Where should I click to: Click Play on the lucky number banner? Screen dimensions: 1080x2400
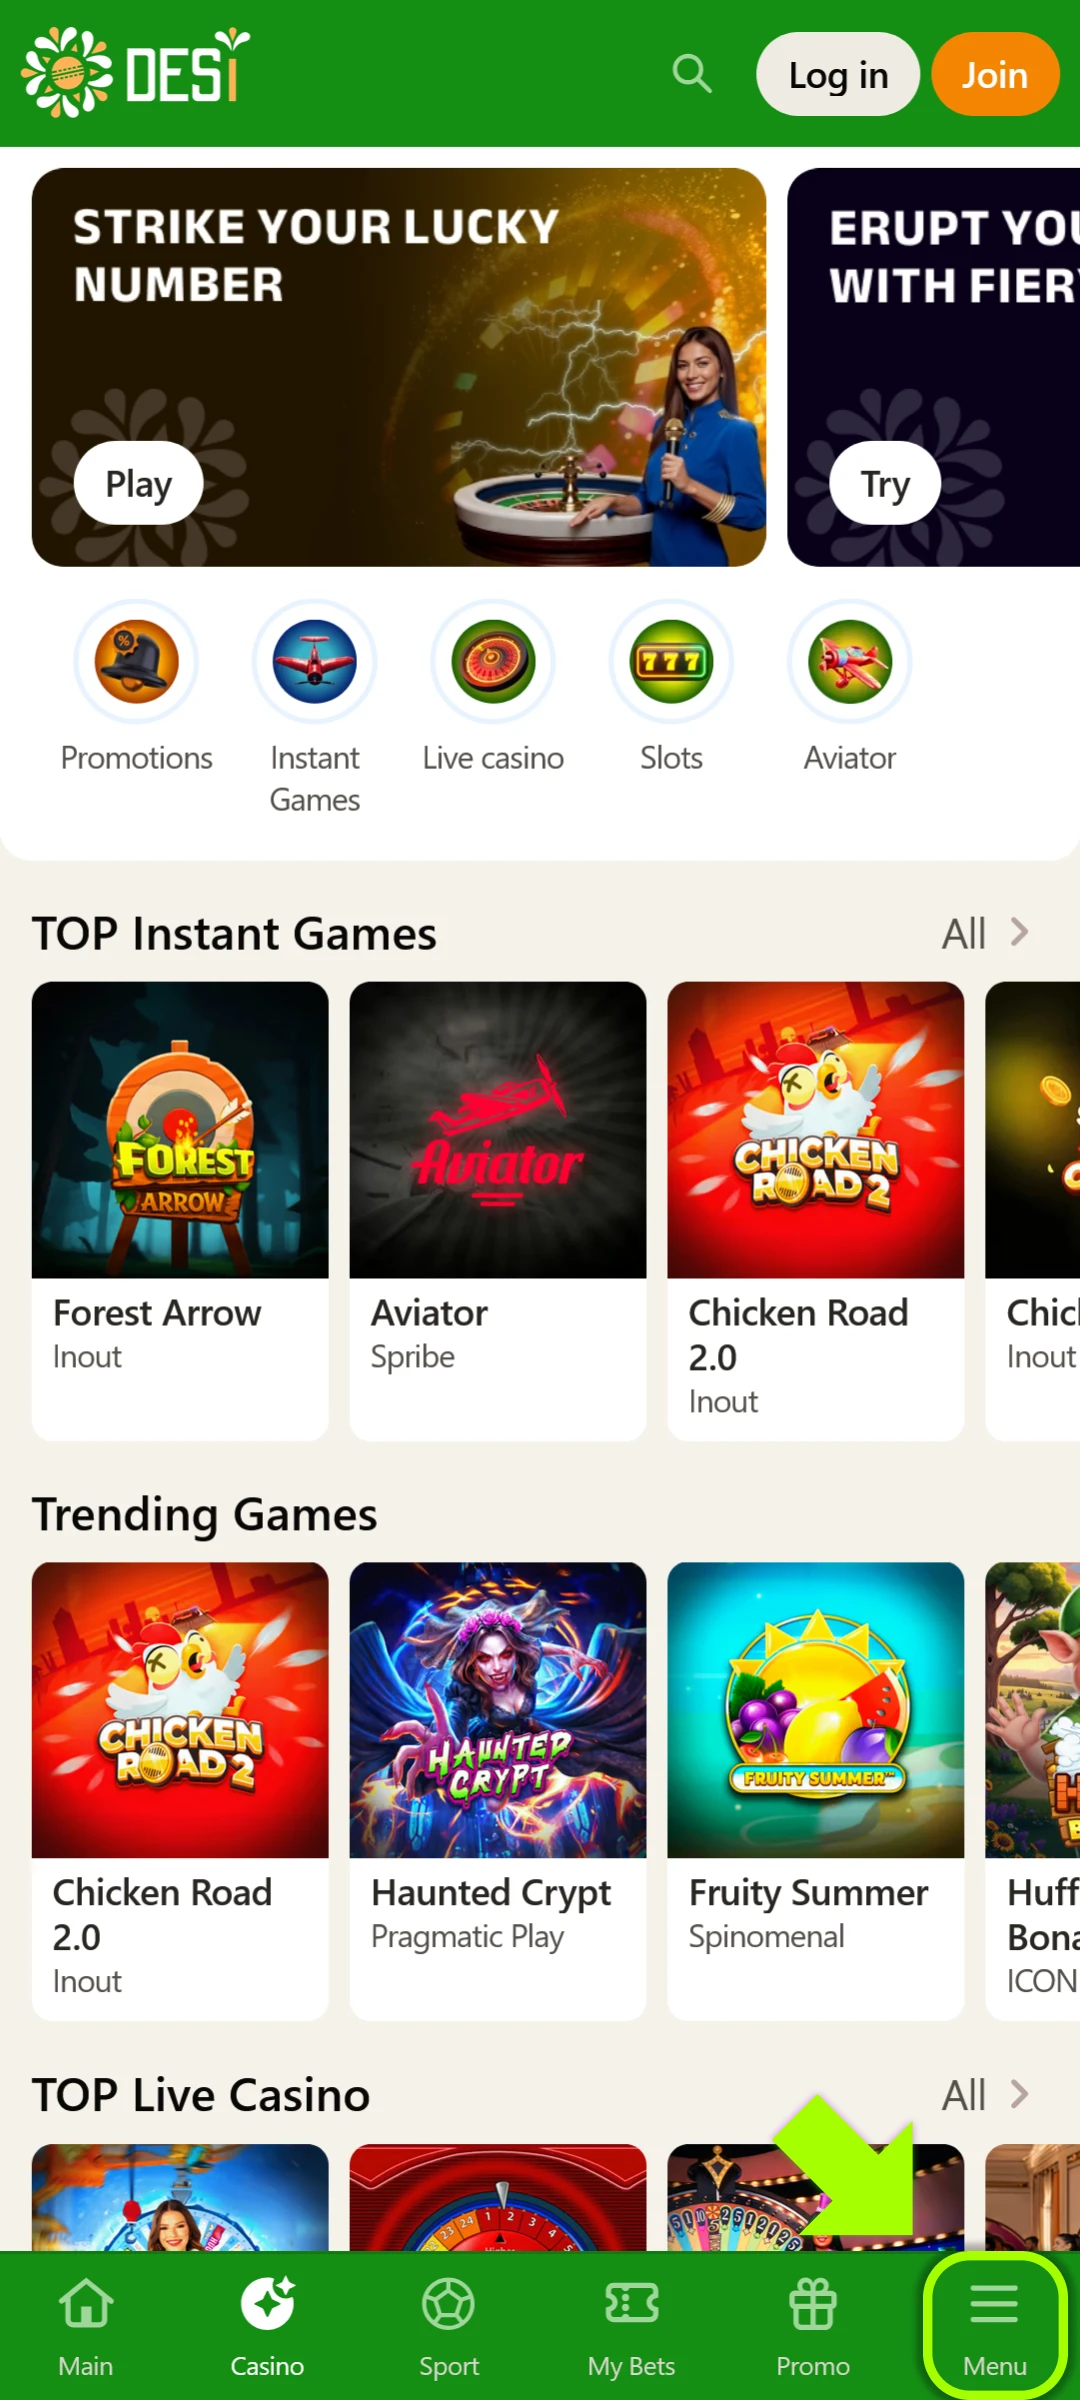click(138, 483)
